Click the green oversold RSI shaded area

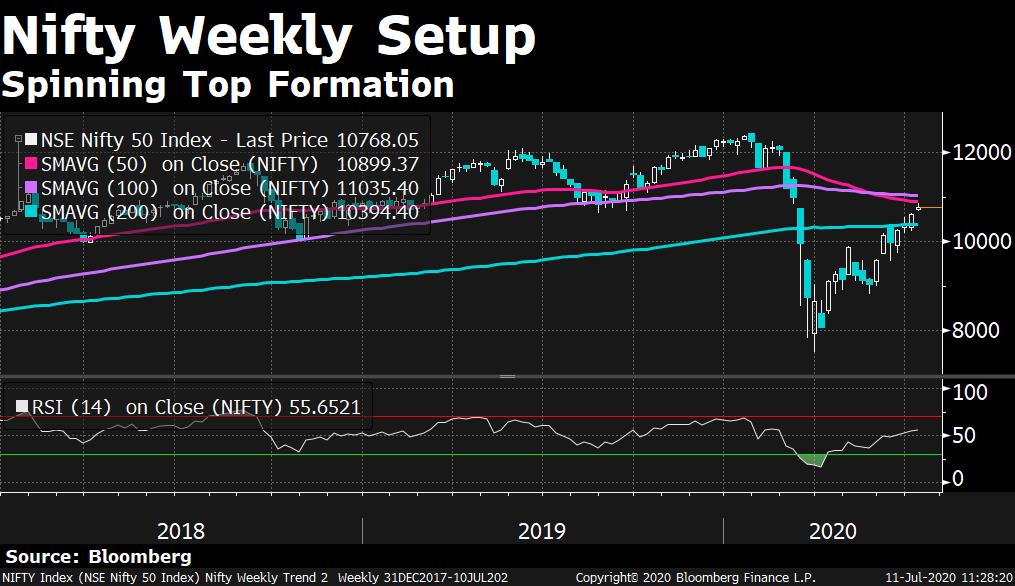(x=815, y=460)
